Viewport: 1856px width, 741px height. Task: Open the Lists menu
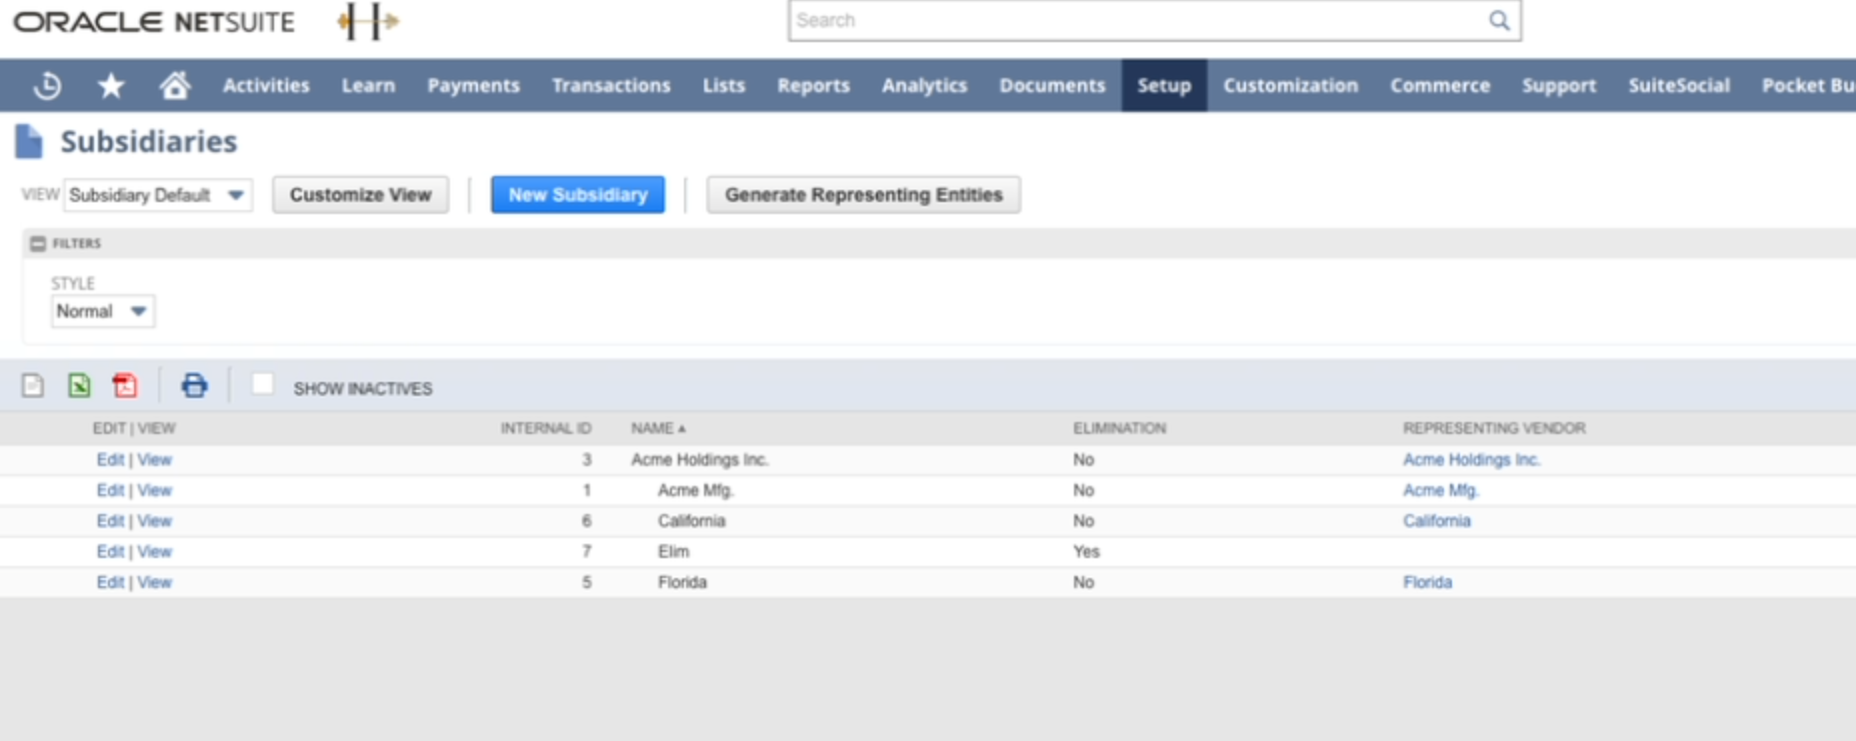click(724, 86)
